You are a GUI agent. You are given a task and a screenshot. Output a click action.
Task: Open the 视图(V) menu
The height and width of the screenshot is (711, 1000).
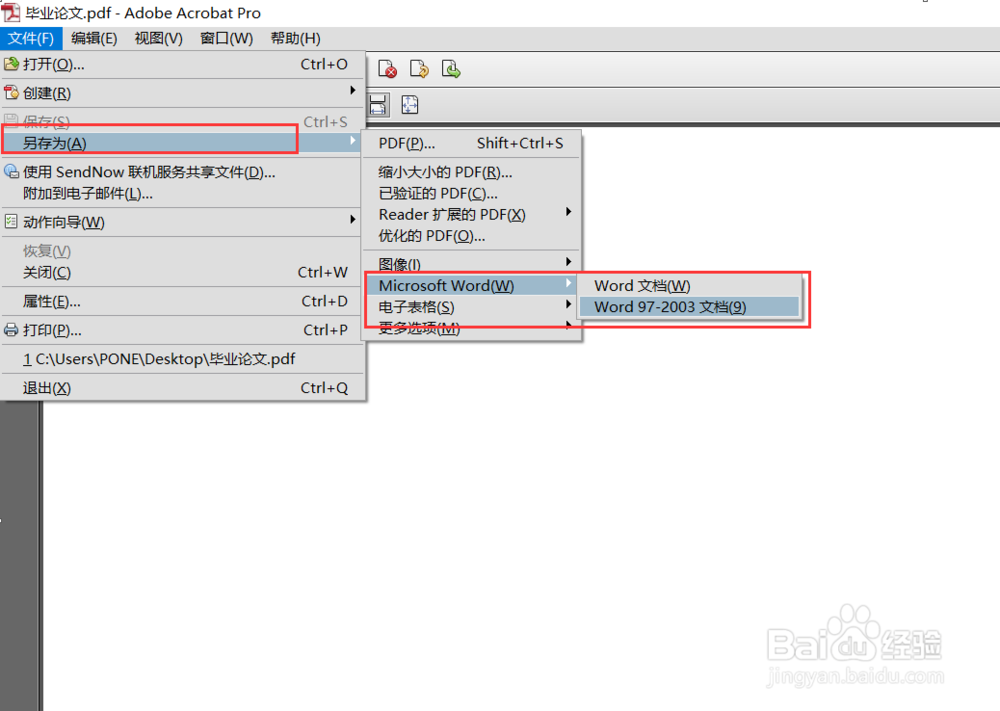click(159, 38)
